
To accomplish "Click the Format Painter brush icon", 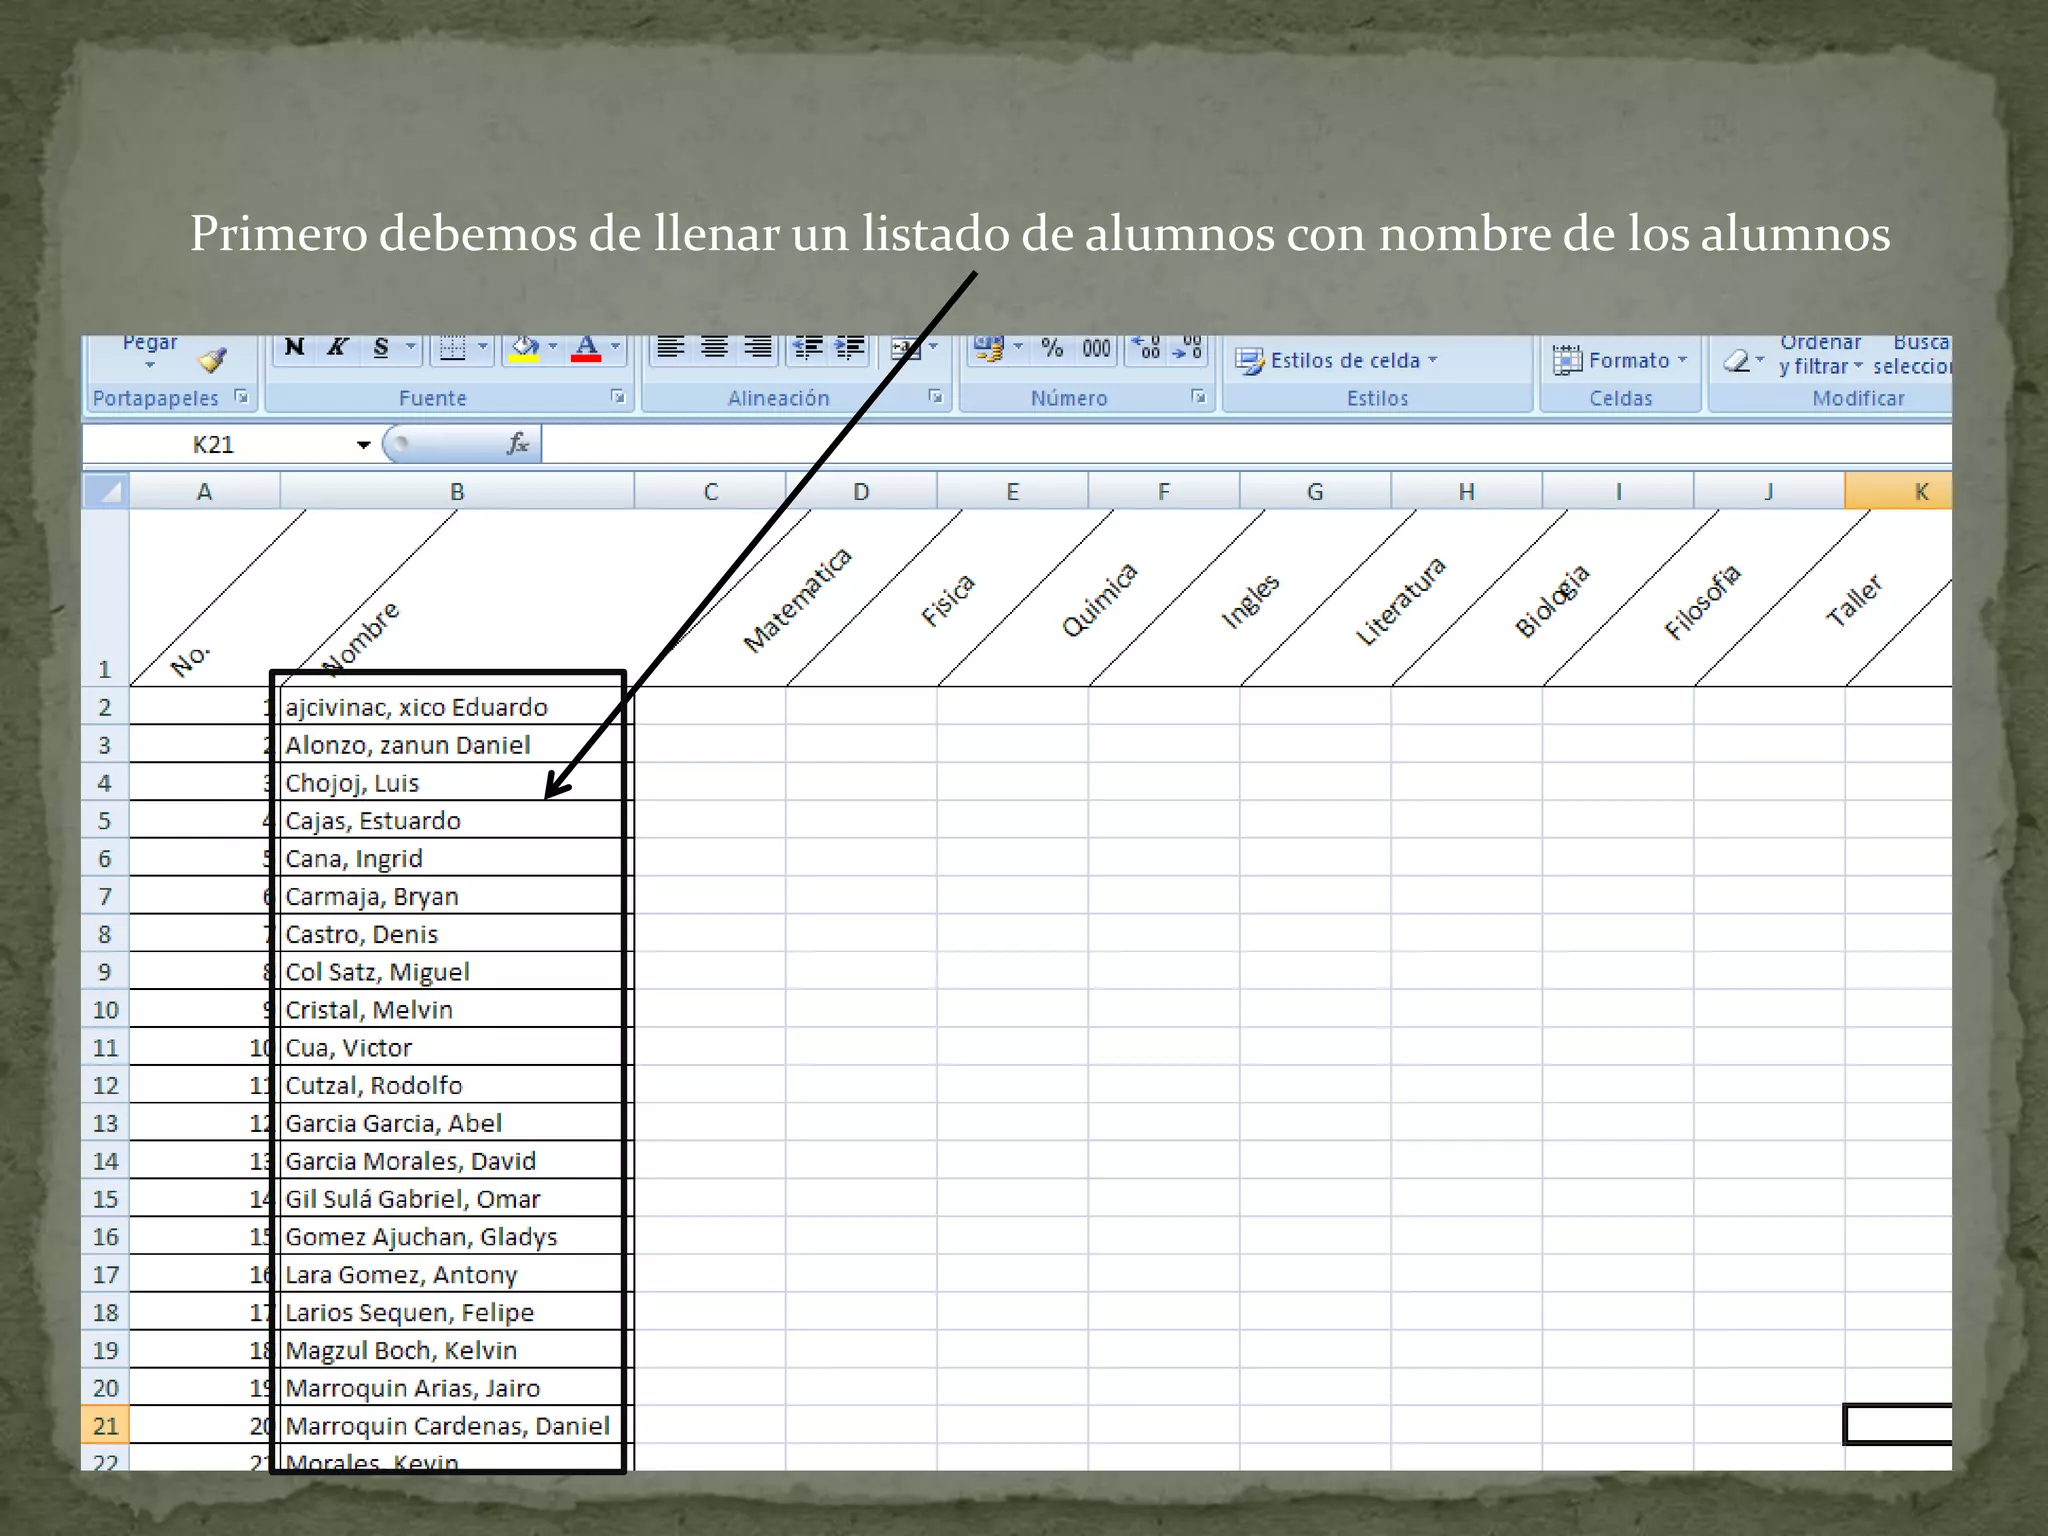I will click(212, 360).
